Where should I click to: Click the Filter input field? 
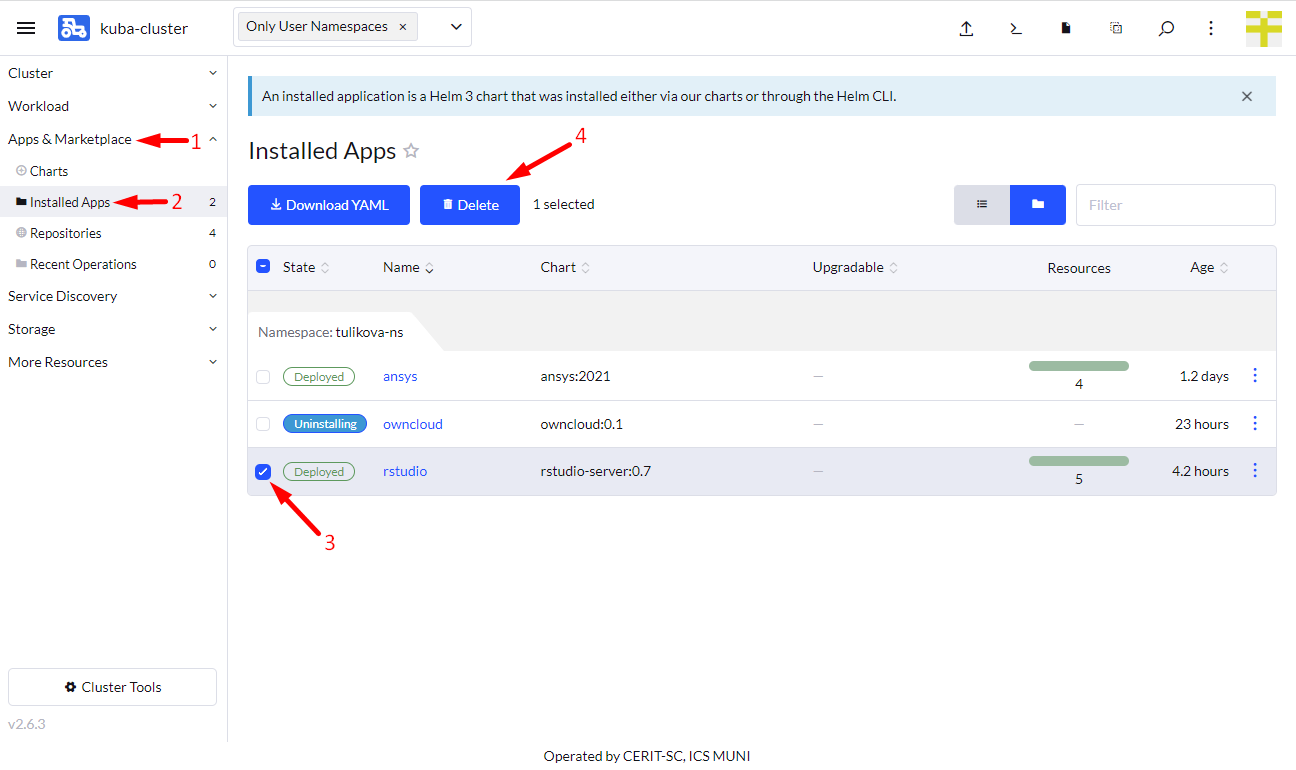click(x=1175, y=205)
